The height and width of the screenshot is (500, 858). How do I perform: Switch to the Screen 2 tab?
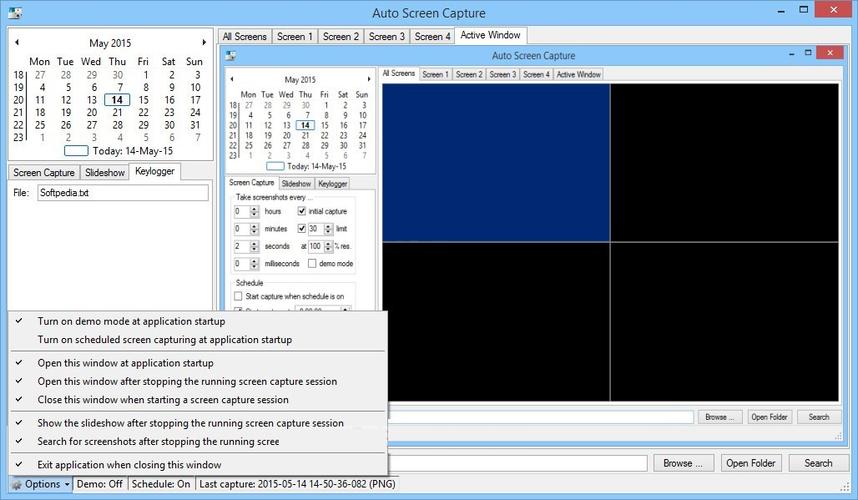pos(340,37)
